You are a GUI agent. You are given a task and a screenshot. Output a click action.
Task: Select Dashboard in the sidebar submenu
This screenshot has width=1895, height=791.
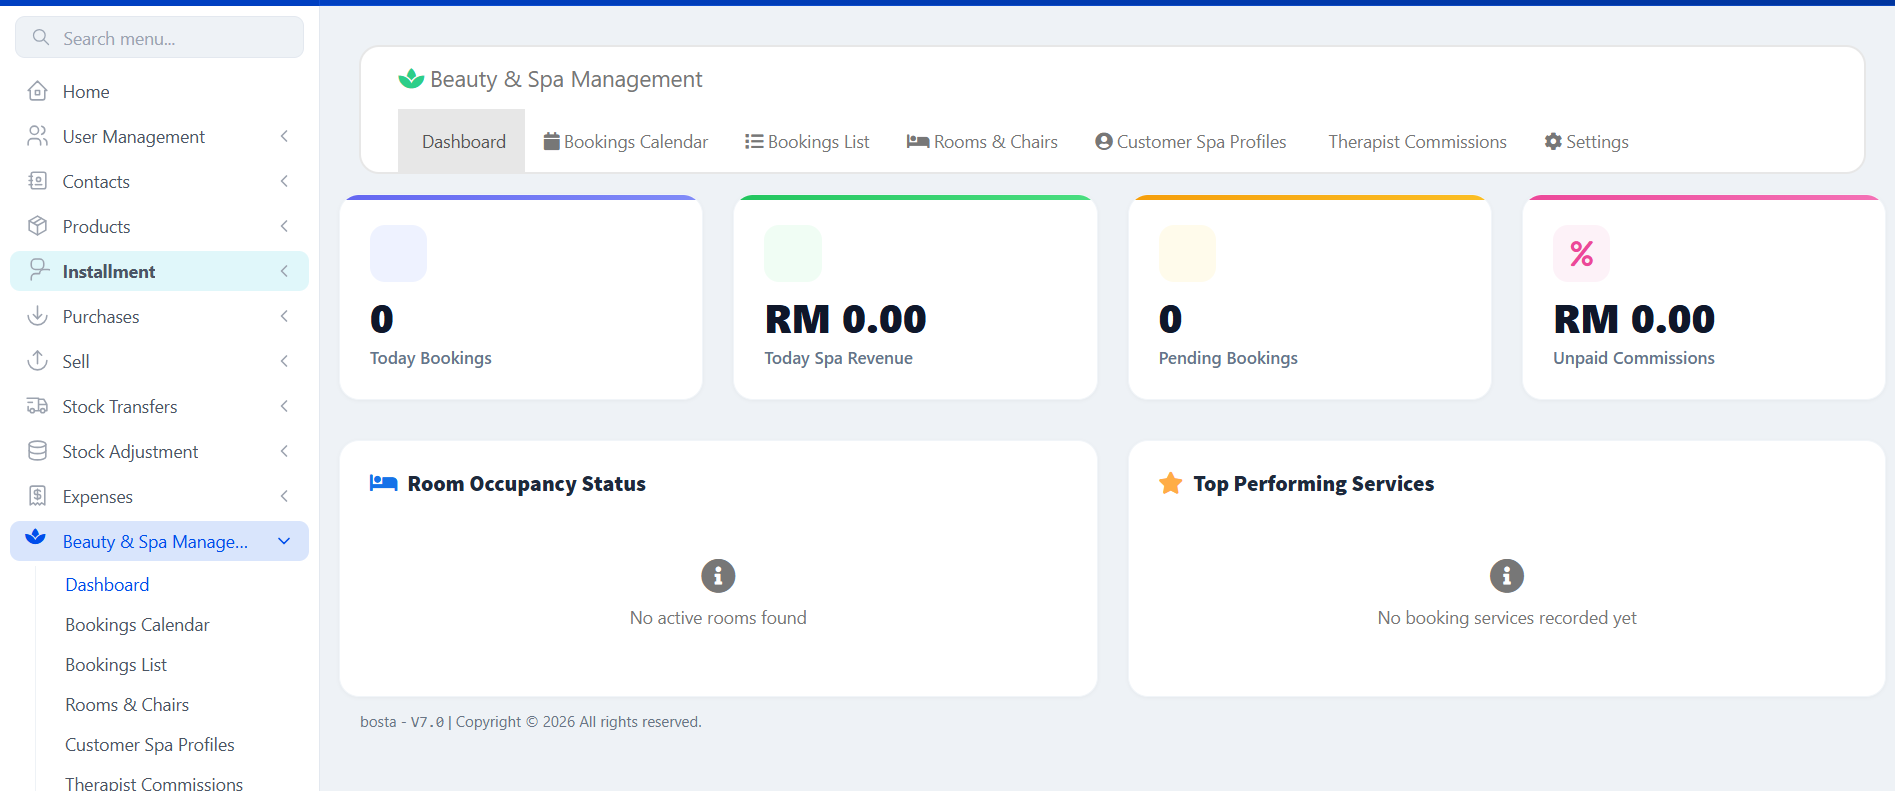click(107, 584)
